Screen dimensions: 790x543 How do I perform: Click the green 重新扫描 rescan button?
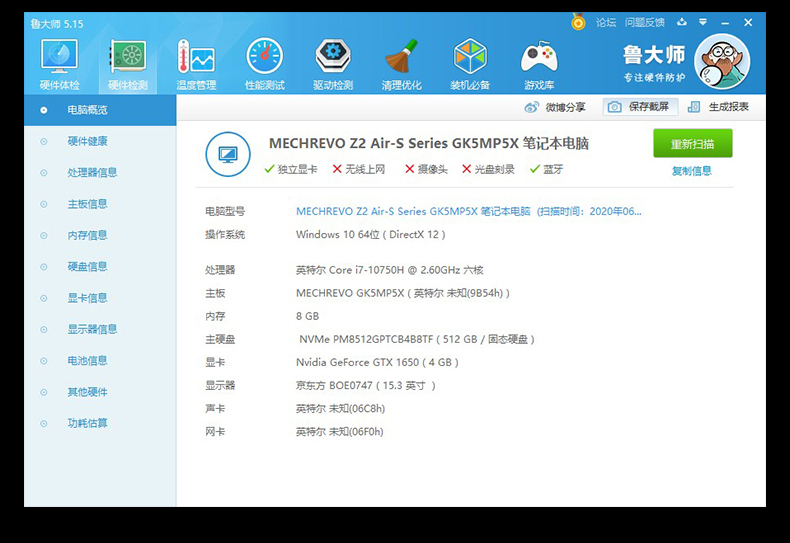click(x=693, y=144)
